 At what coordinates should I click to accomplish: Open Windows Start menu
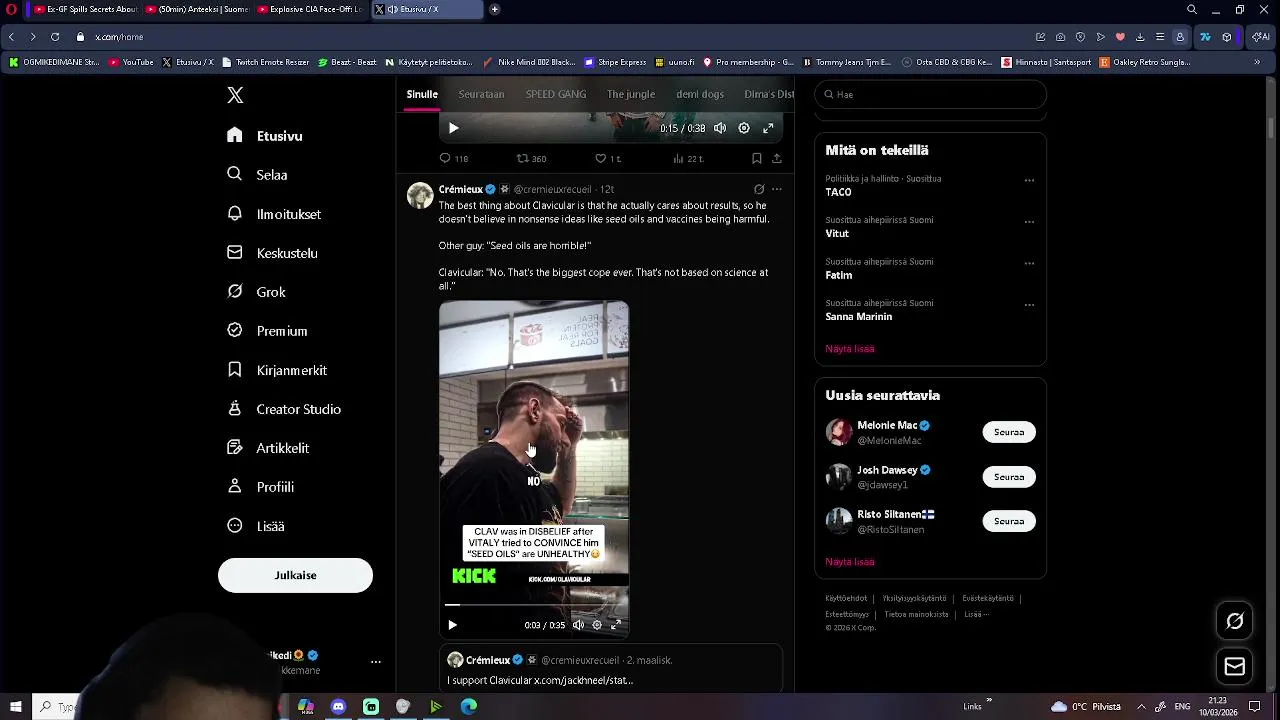pos(15,707)
